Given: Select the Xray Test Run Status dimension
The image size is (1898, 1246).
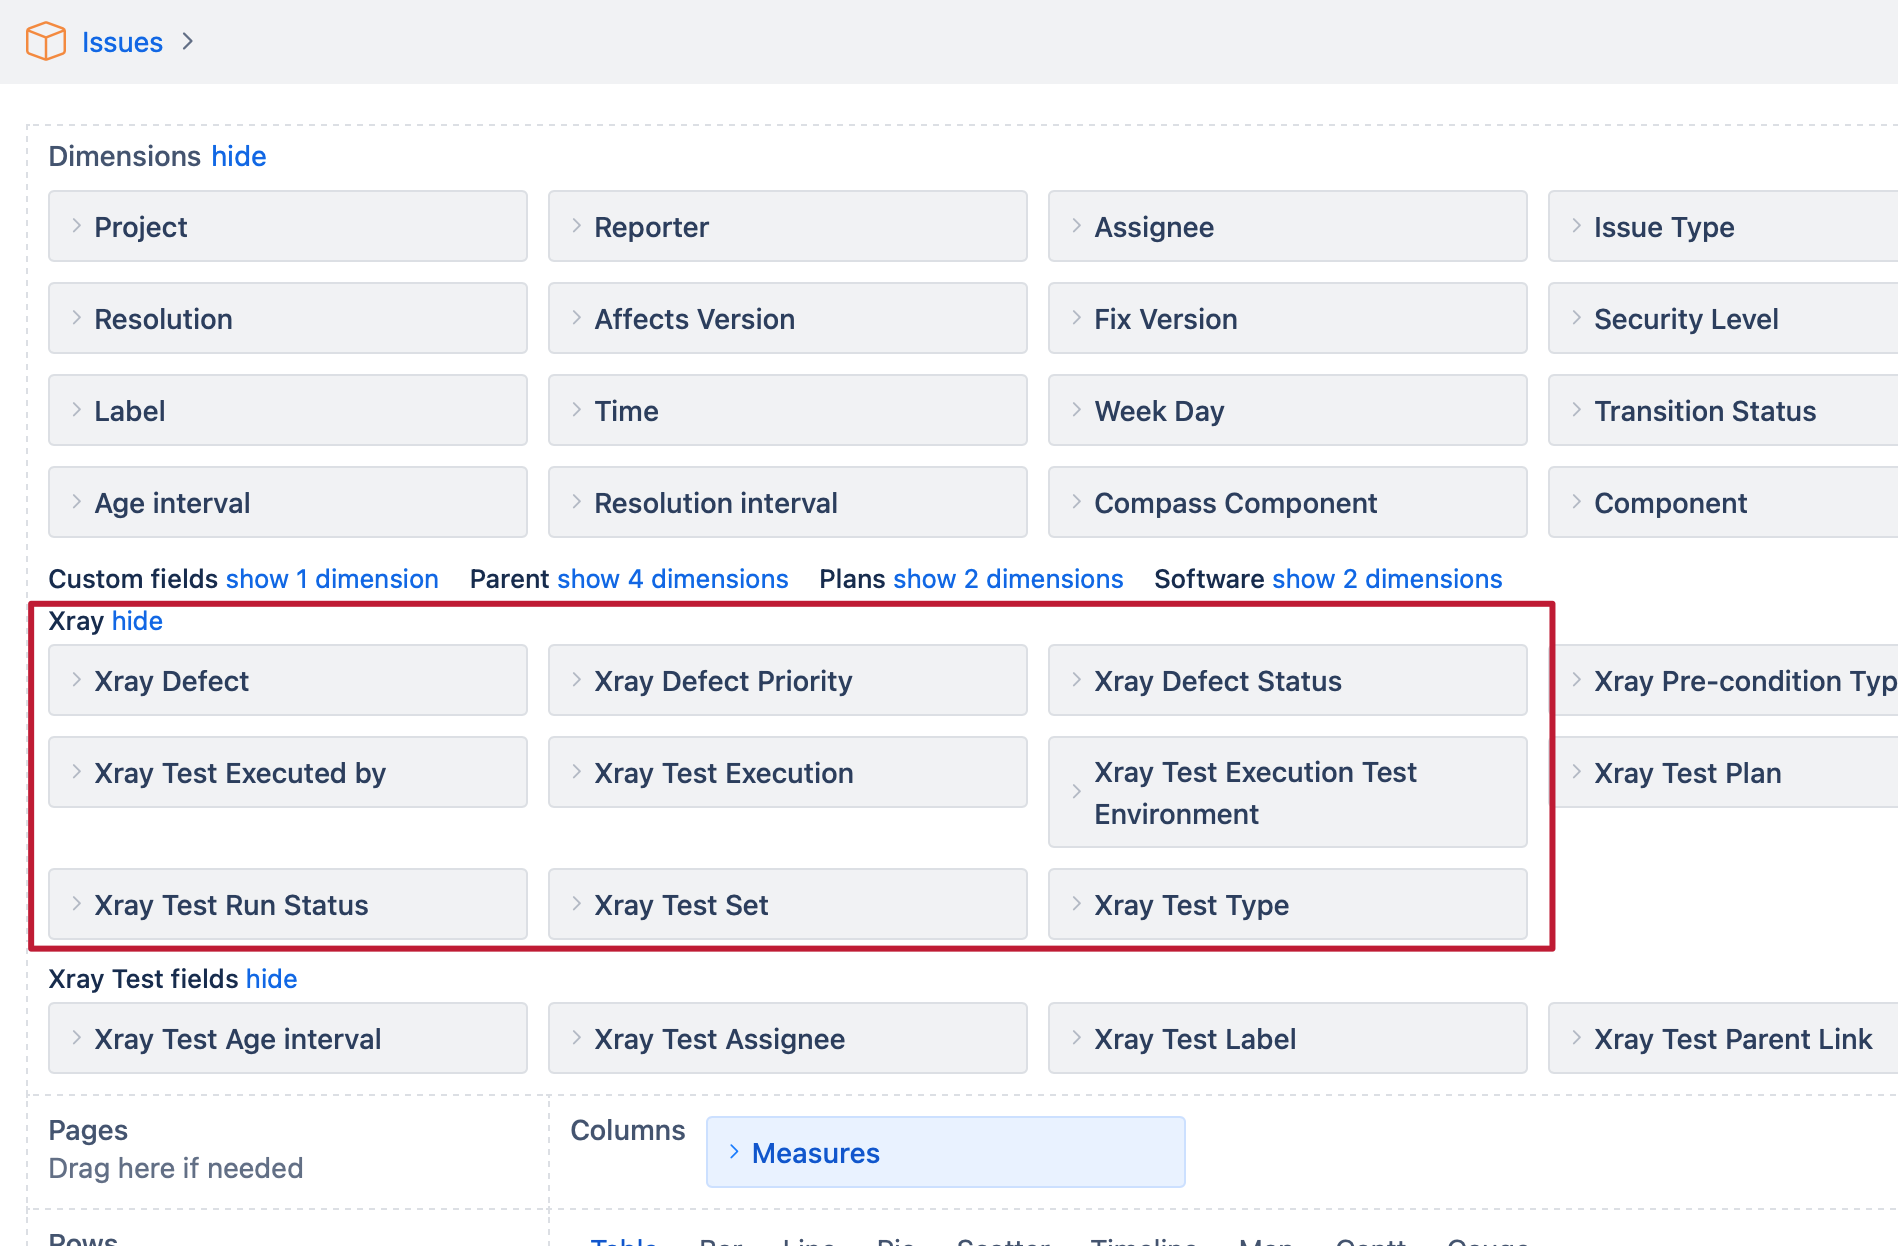Looking at the screenshot, I should [x=231, y=905].
